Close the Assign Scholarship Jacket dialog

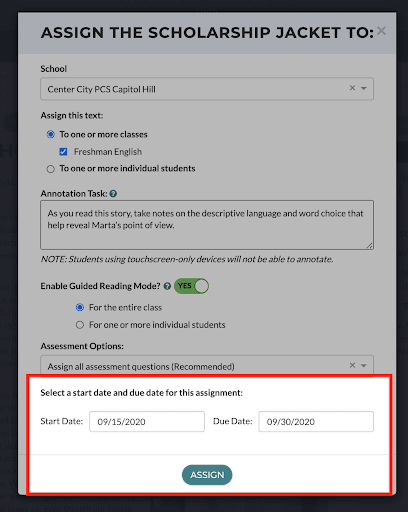(381, 31)
